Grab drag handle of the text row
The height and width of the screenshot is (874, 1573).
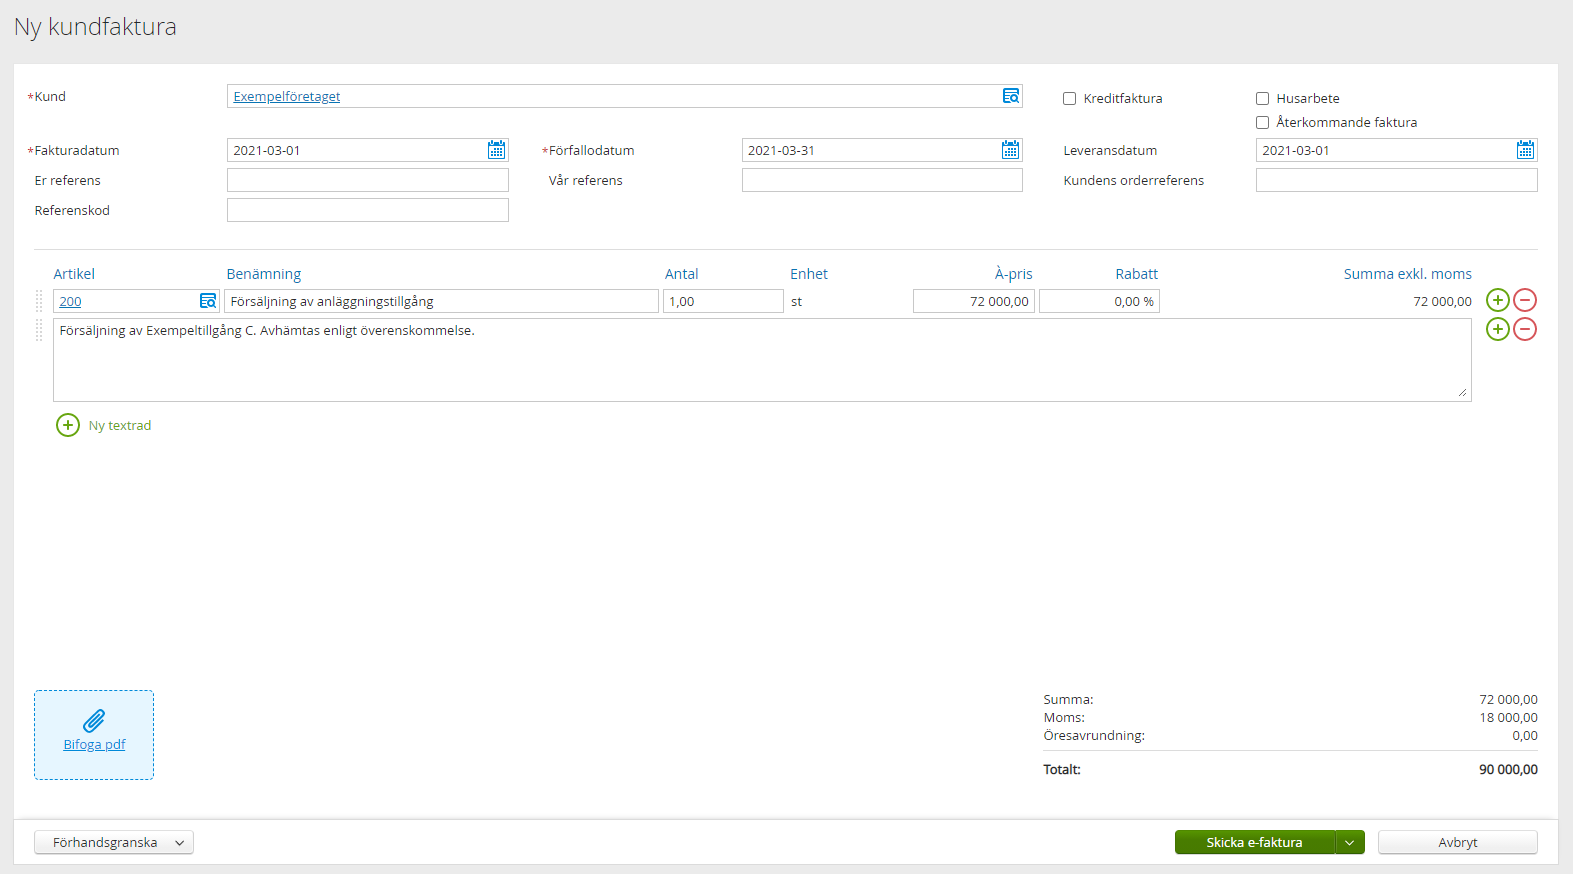39,331
